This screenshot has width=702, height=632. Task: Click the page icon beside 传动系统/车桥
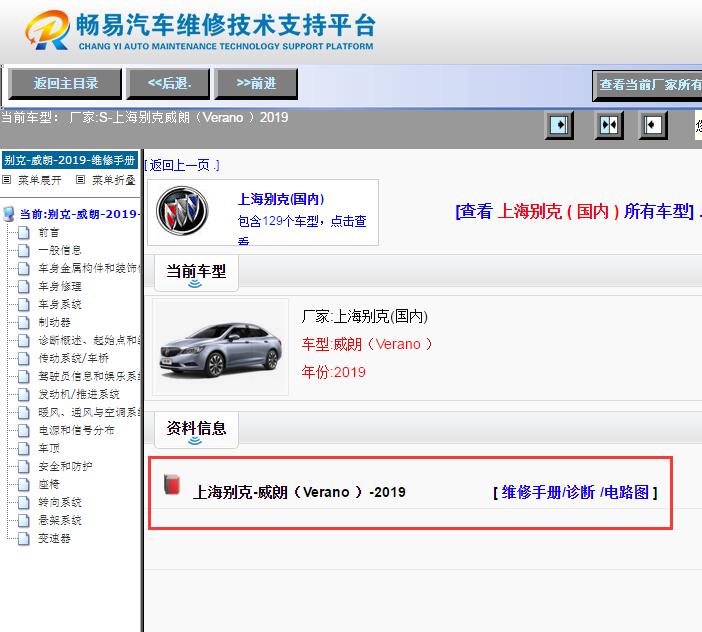click(x=24, y=358)
